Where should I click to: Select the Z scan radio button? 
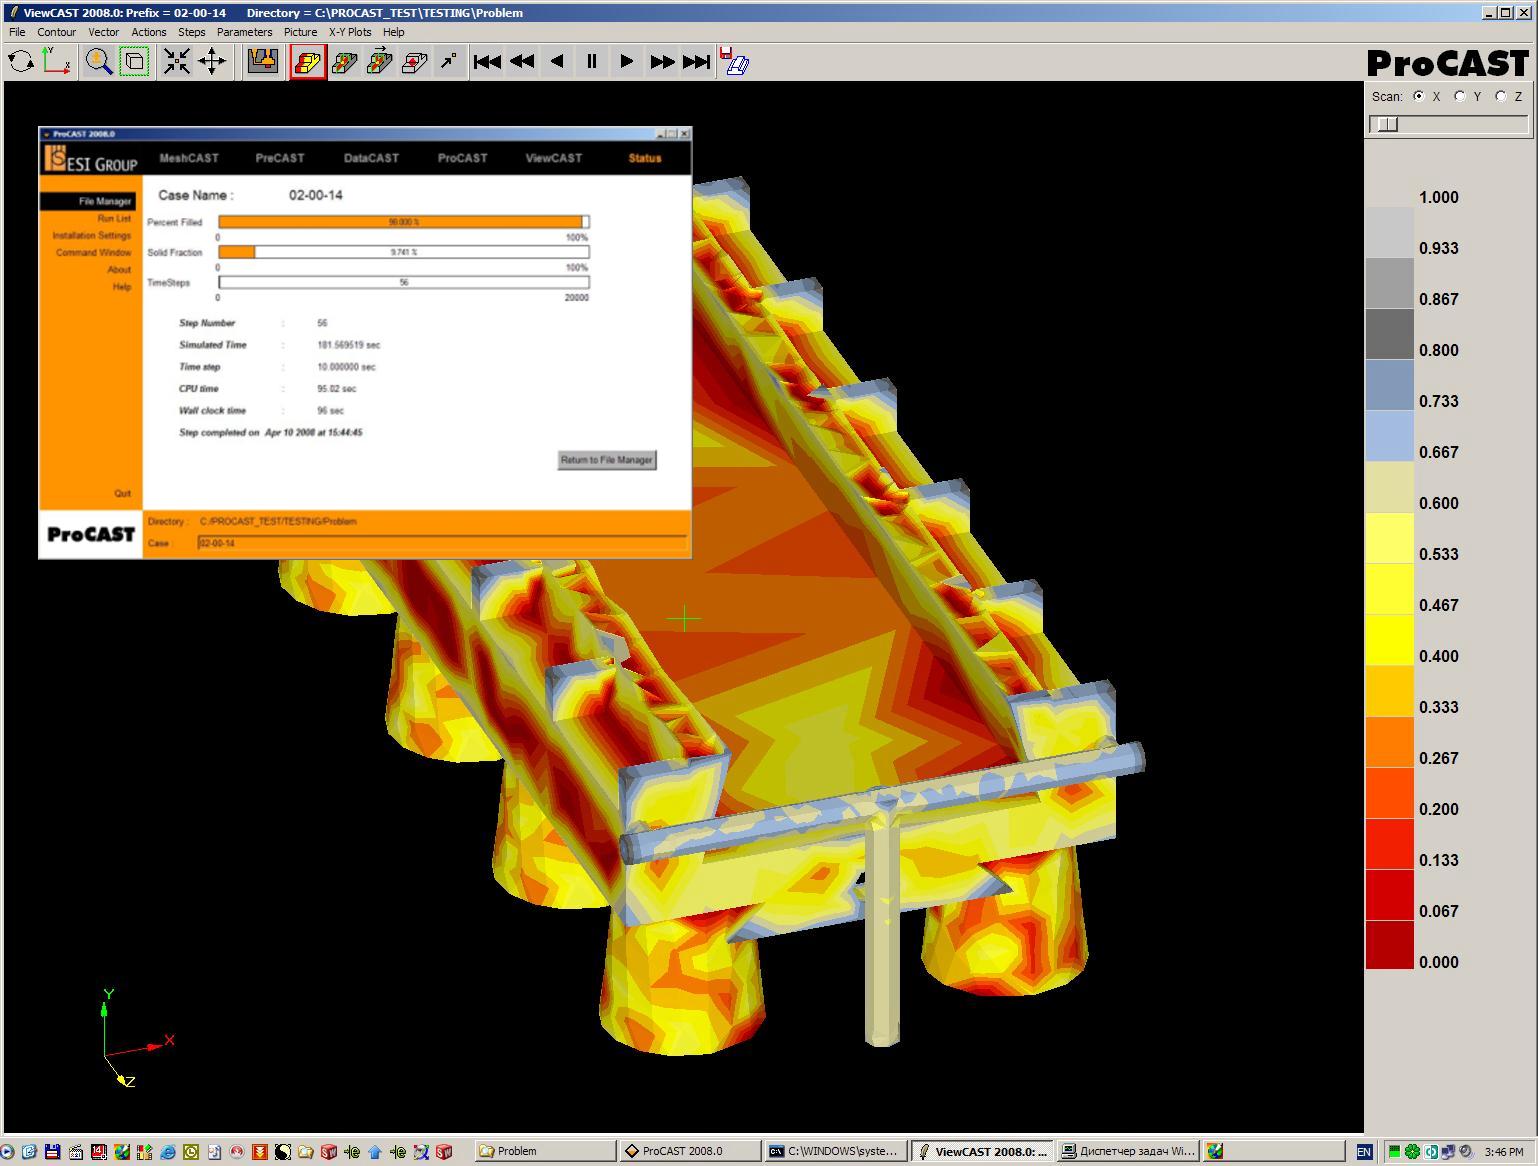pos(1500,97)
